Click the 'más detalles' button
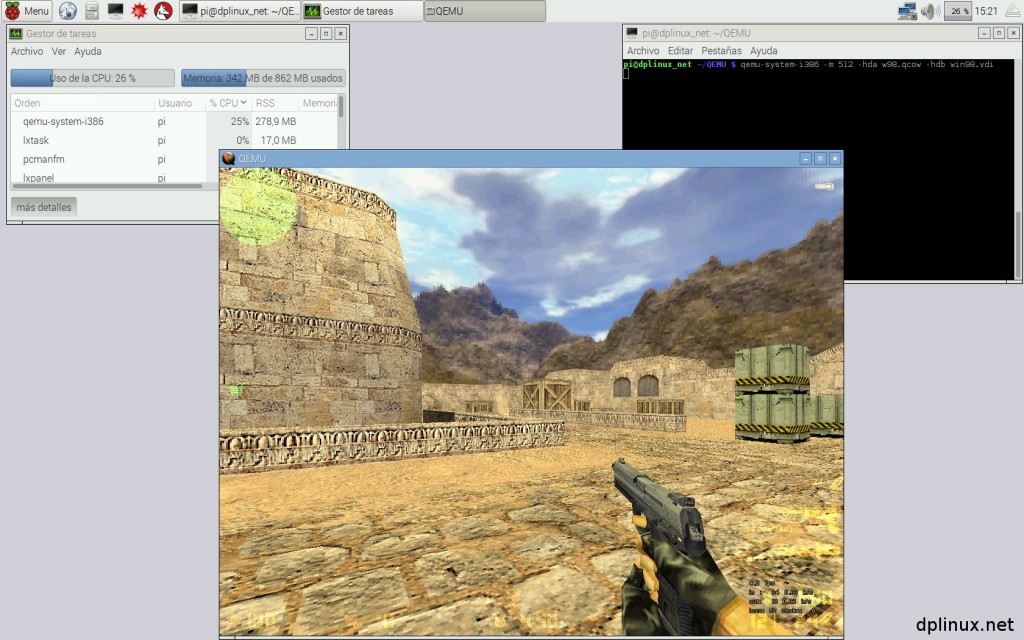This screenshot has height=640, width=1024. [43, 206]
